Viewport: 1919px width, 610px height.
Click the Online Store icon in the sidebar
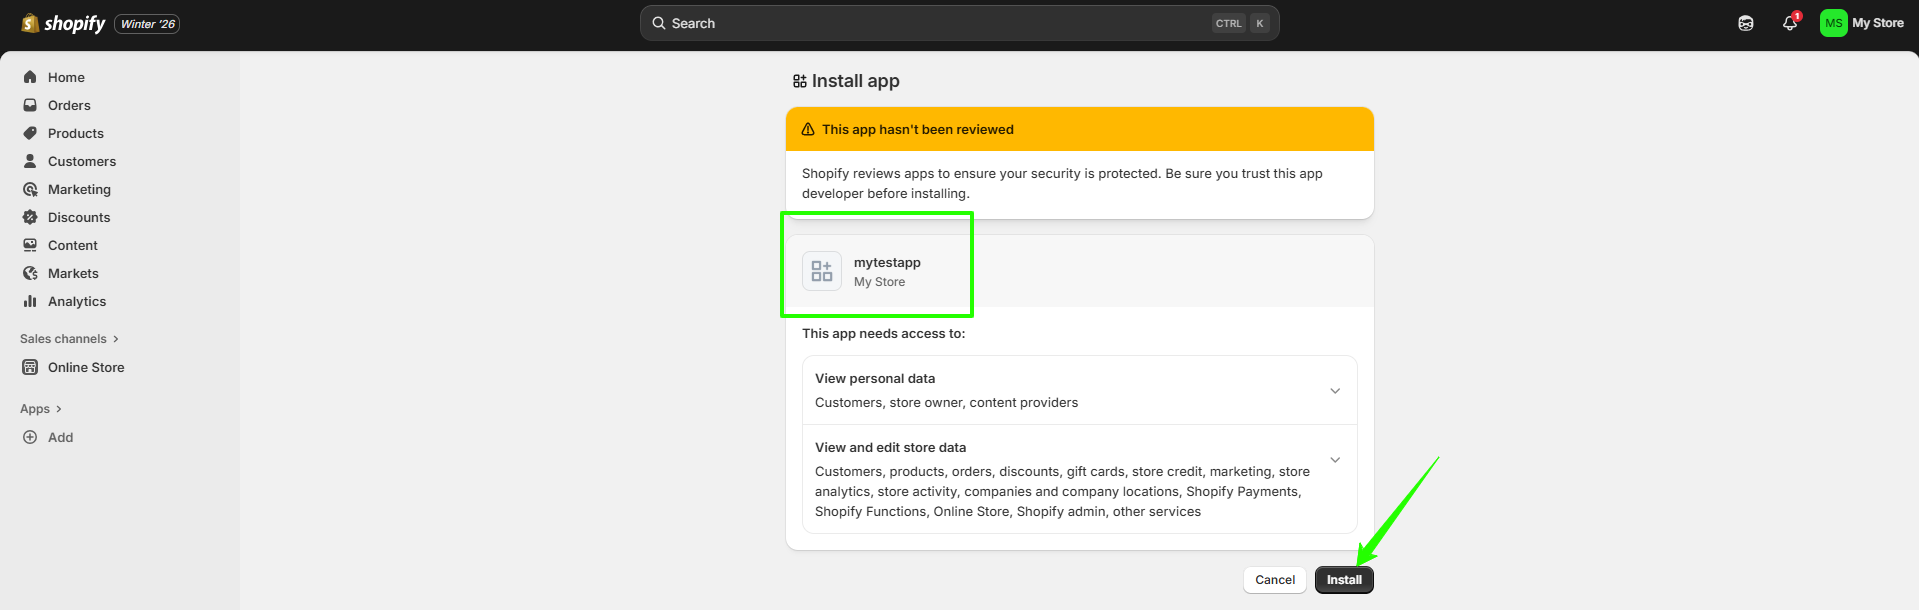[x=30, y=367]
